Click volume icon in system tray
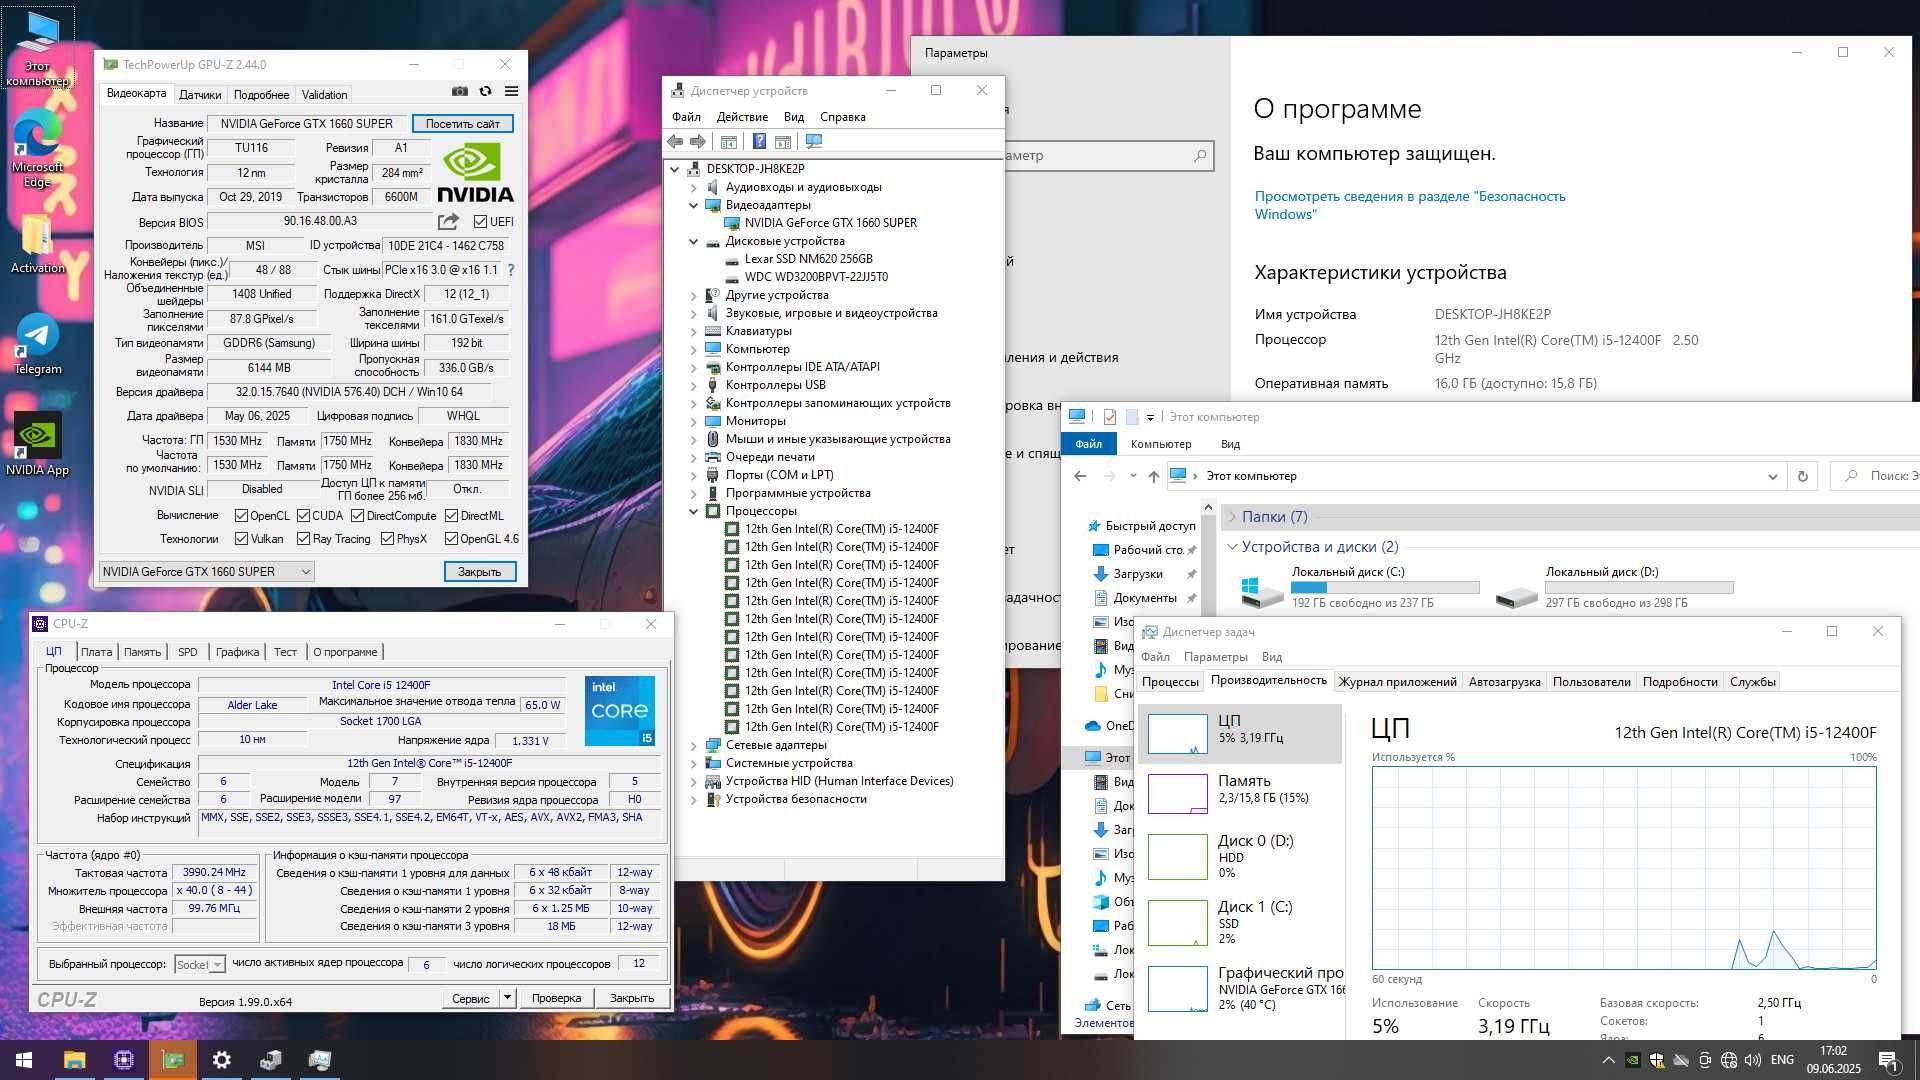 (x=1752, y=1060)
